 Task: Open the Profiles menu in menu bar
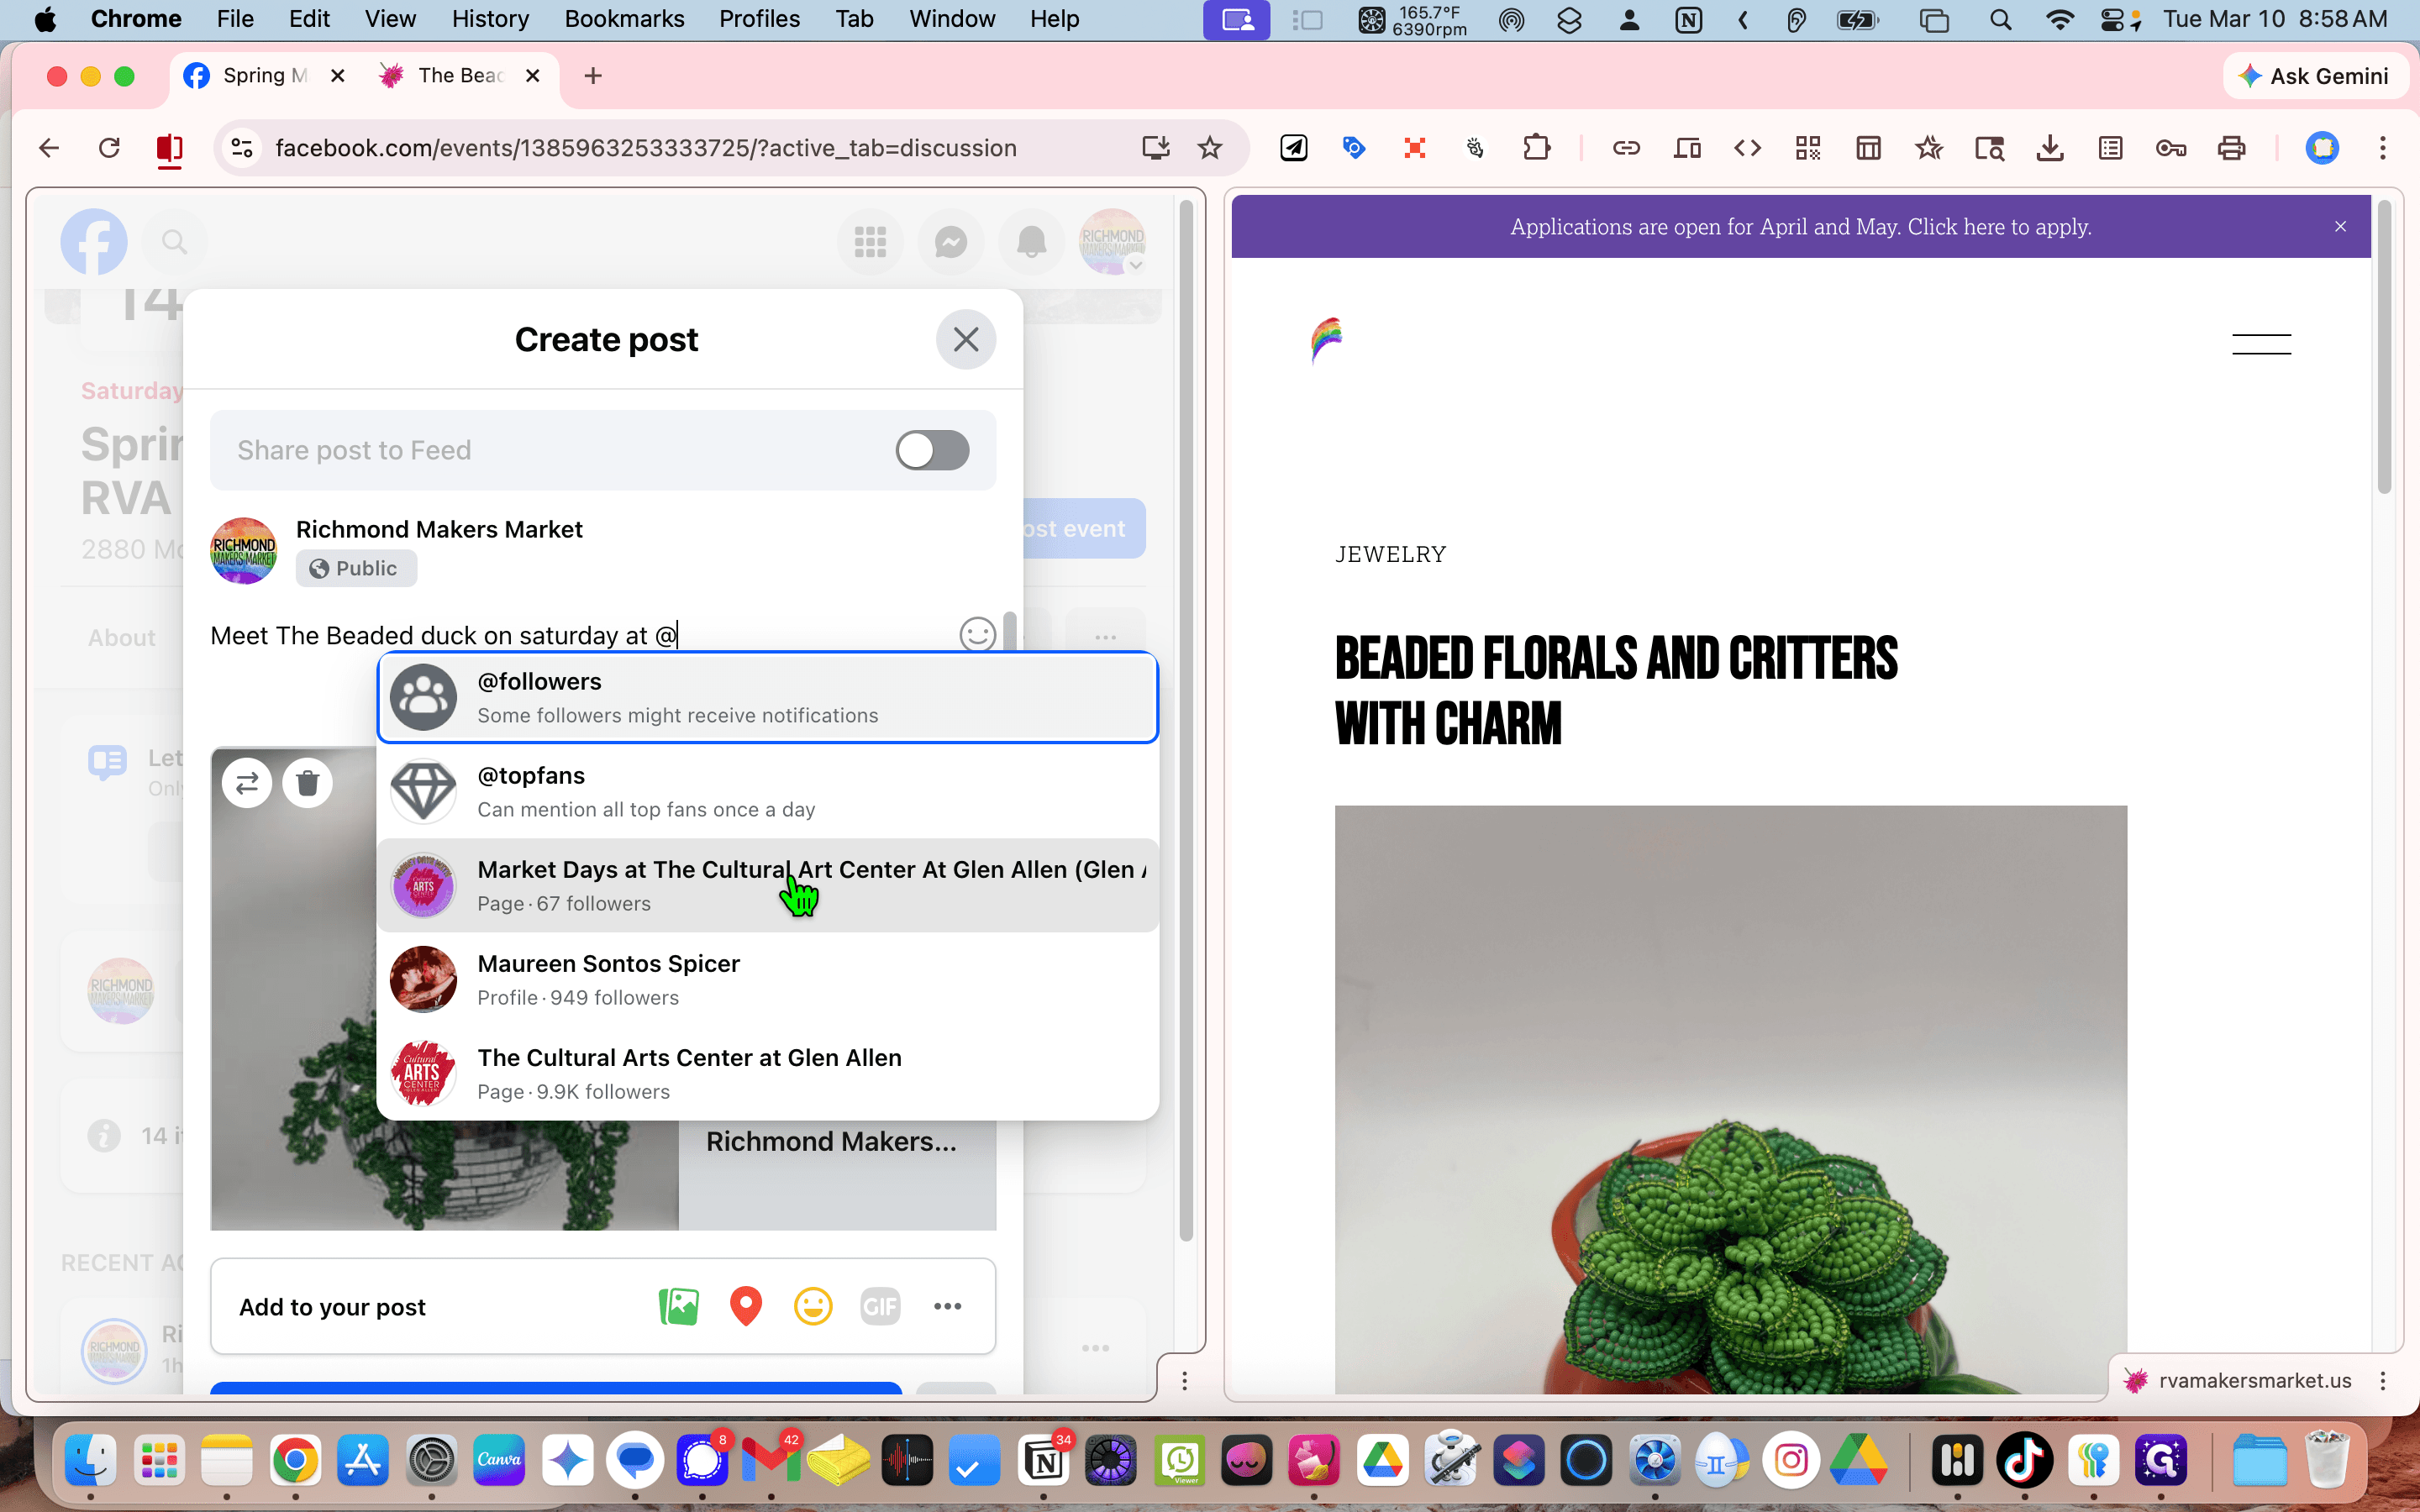759,19
